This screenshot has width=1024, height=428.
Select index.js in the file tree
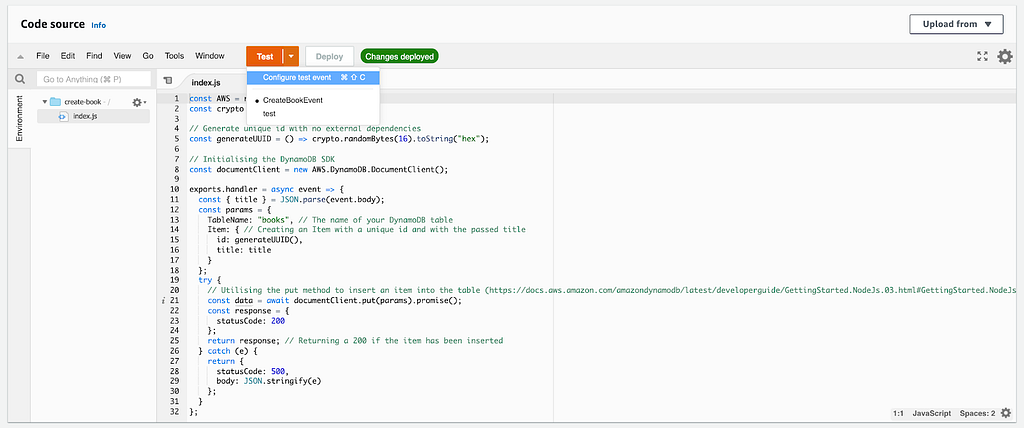pyautogui.click(x=93, y=116)
